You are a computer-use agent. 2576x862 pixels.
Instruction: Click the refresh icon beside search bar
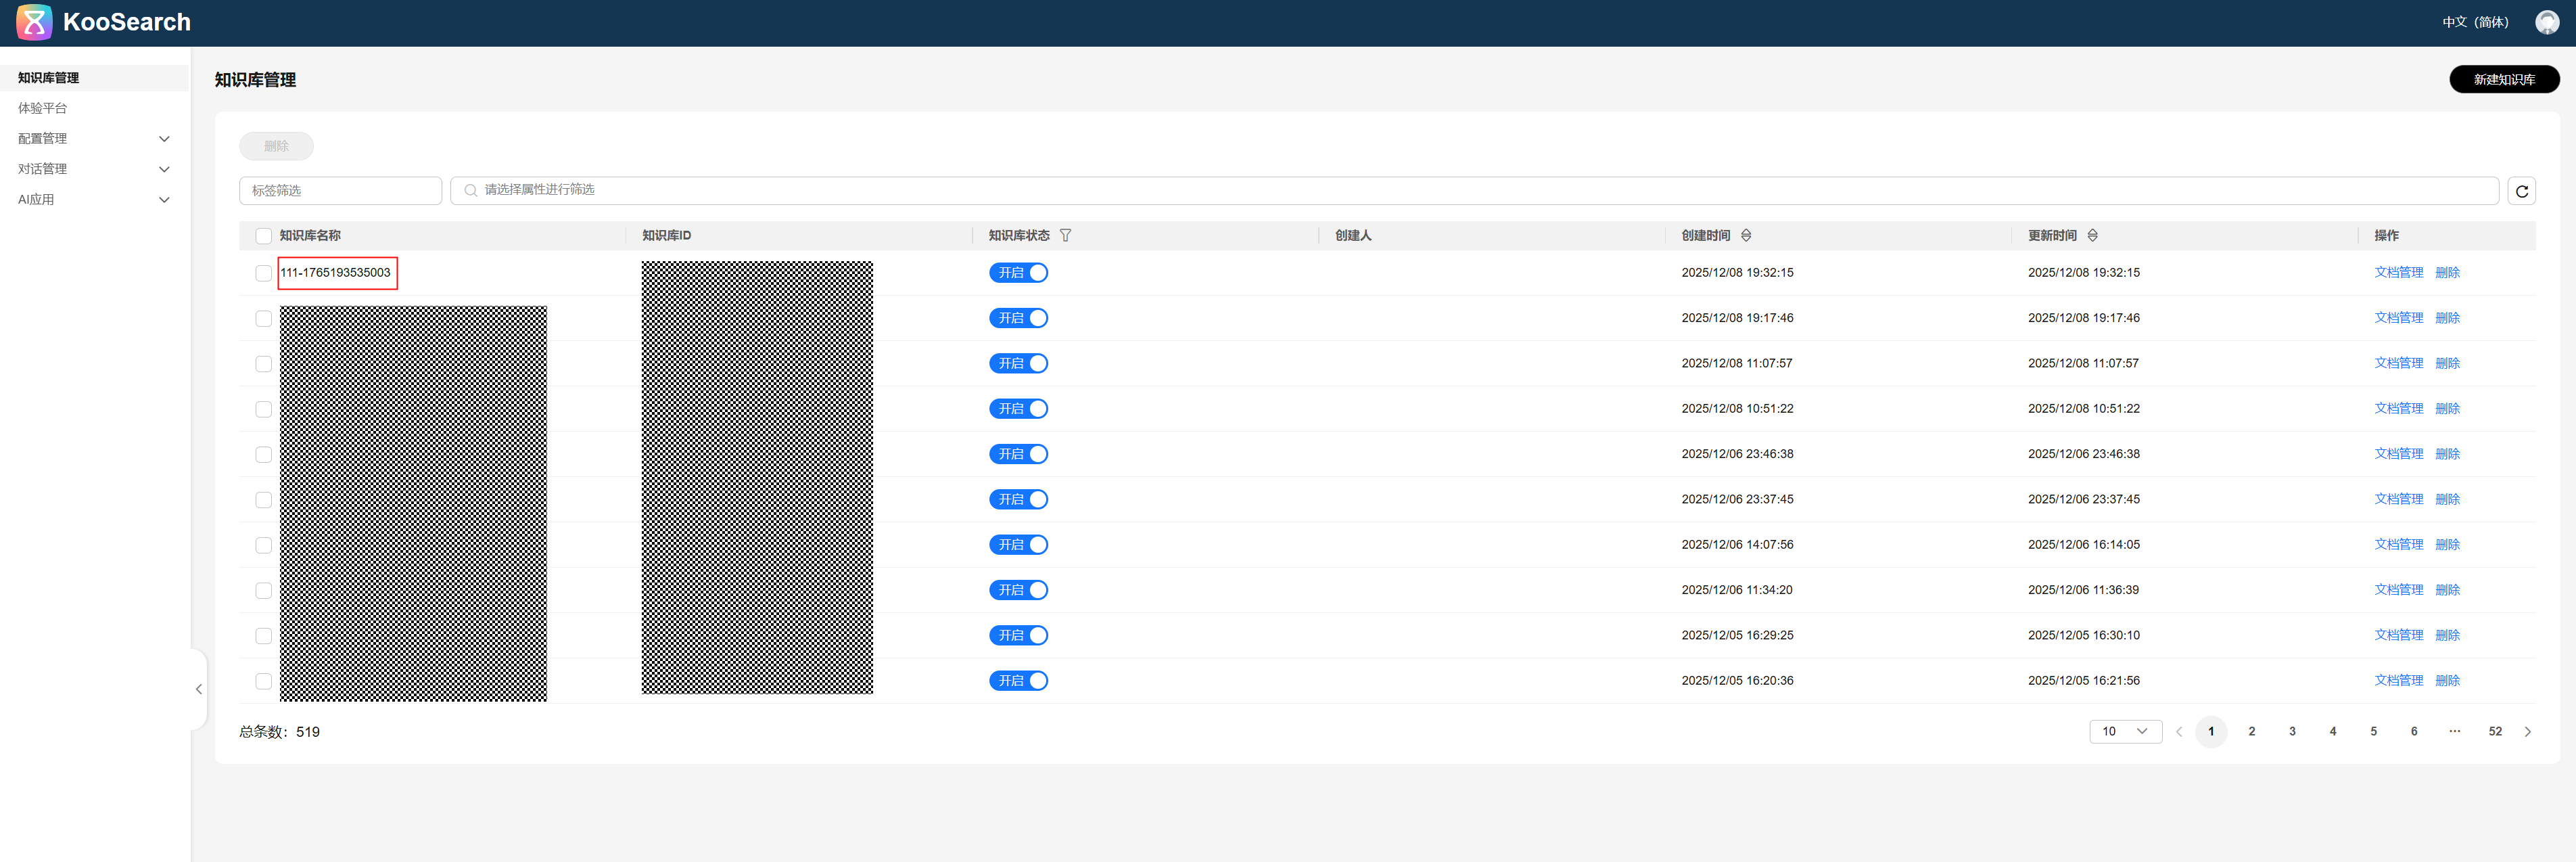pos(2521,191)
